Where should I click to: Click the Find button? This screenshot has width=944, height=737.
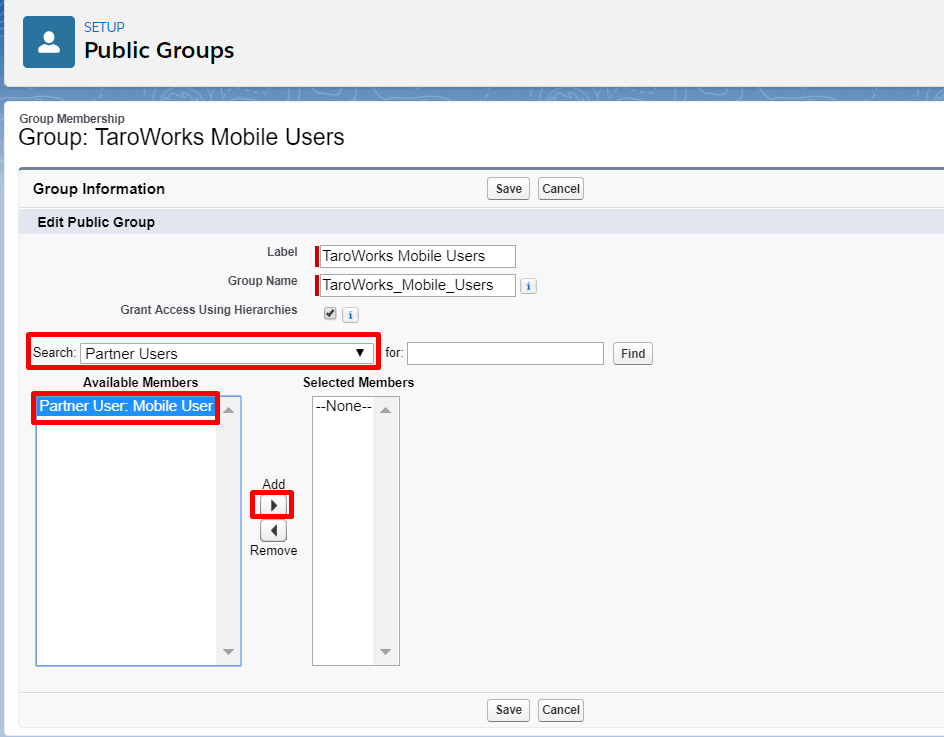point(633,353)
